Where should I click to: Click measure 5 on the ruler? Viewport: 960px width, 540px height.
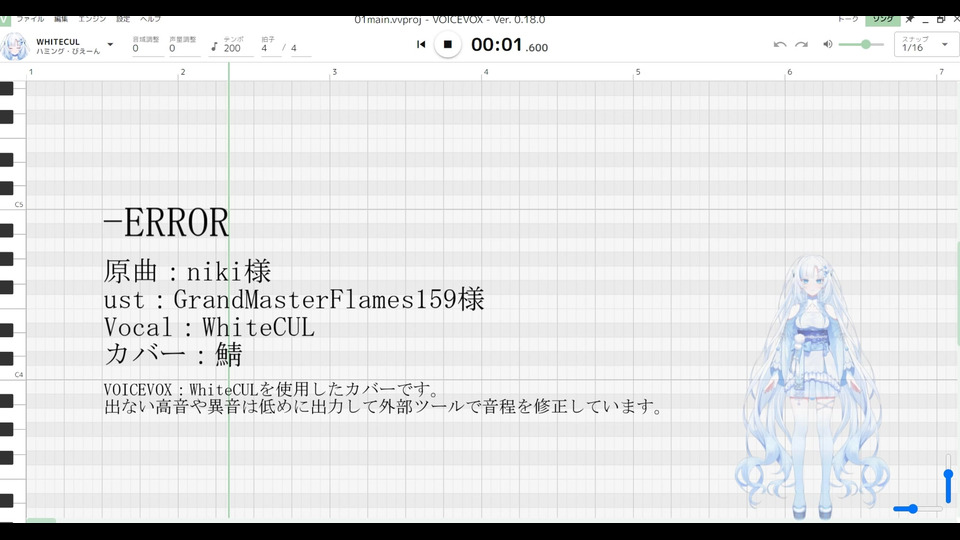[637, 72]
